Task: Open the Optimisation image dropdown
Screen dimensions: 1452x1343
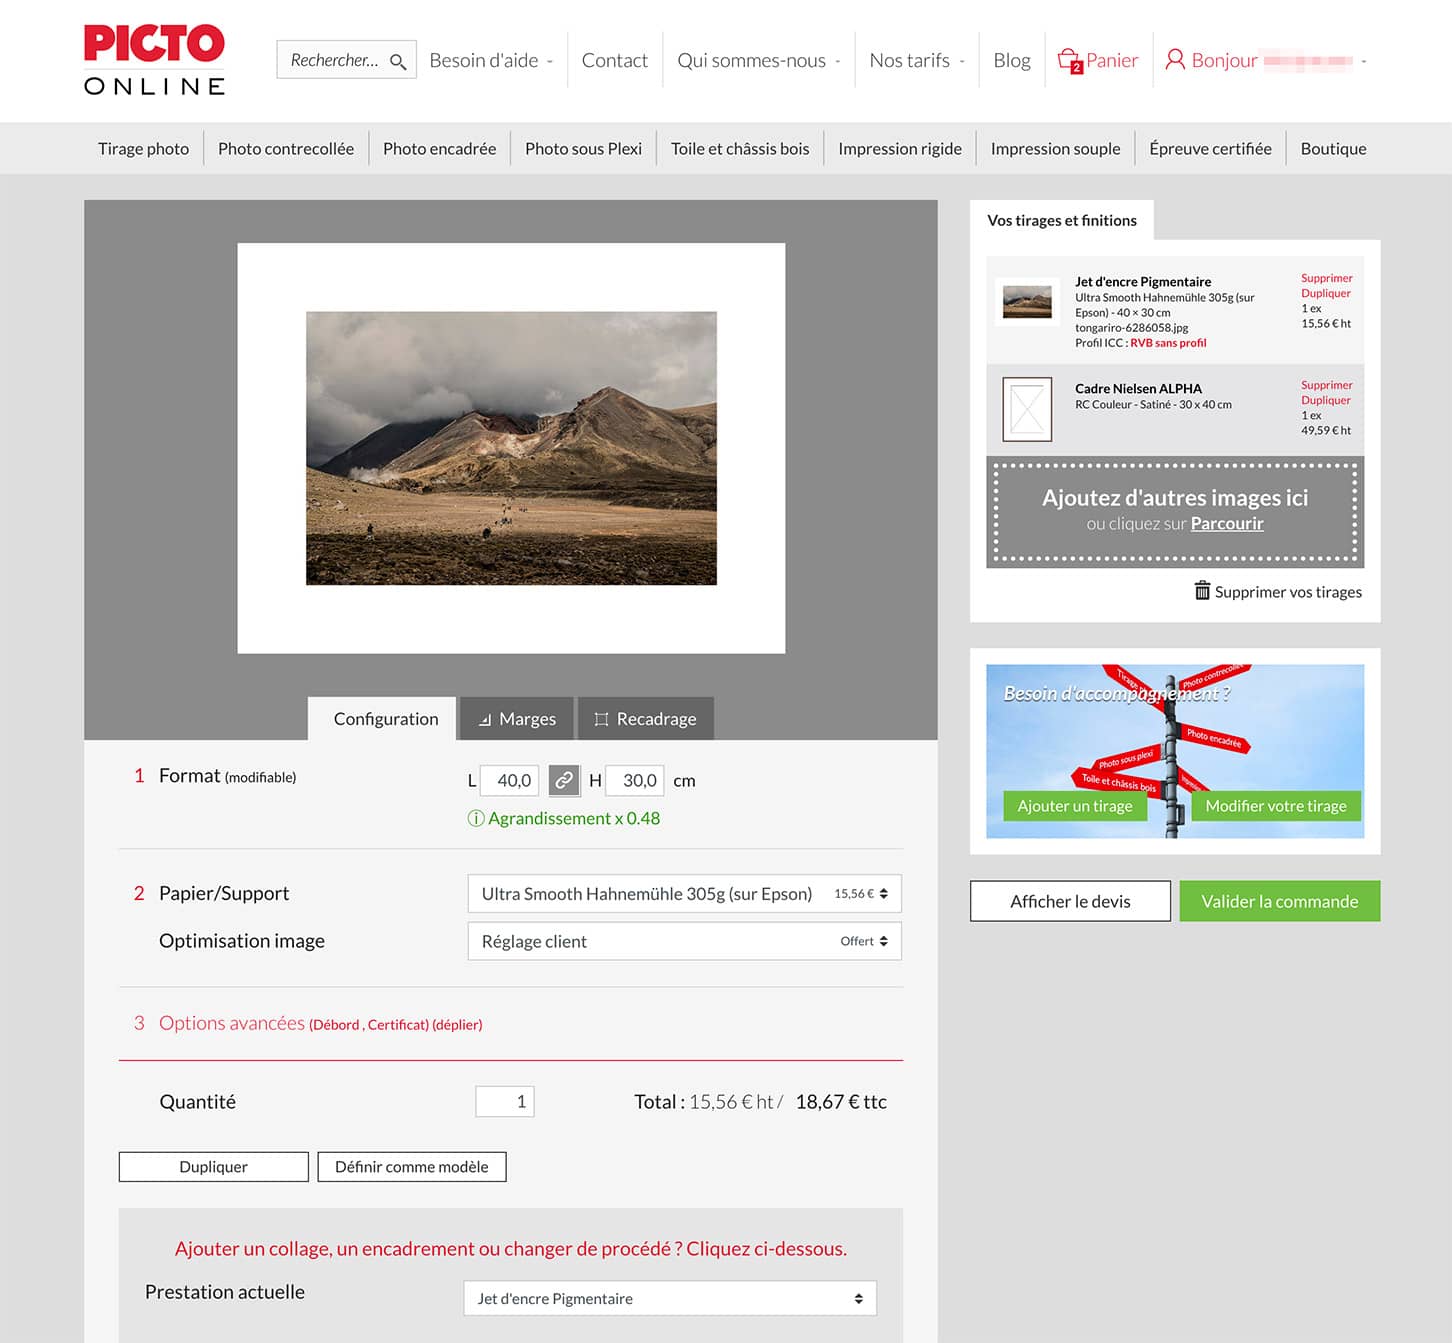Action: click(684, 941)
